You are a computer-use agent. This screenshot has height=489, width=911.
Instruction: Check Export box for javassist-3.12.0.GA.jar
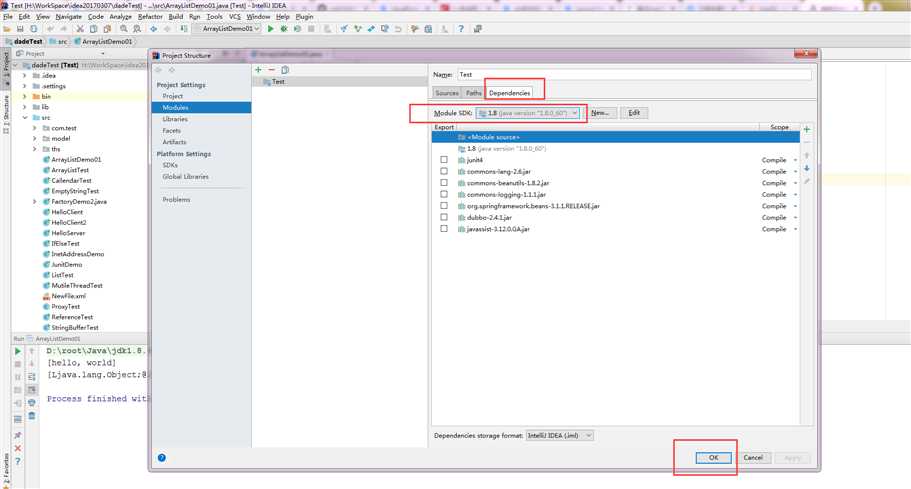point(444,229)
